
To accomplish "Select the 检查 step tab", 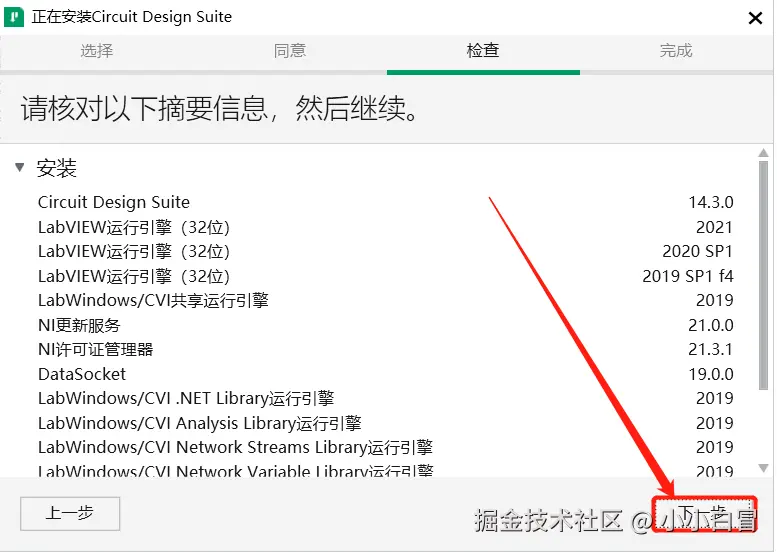I will [483, 51].
